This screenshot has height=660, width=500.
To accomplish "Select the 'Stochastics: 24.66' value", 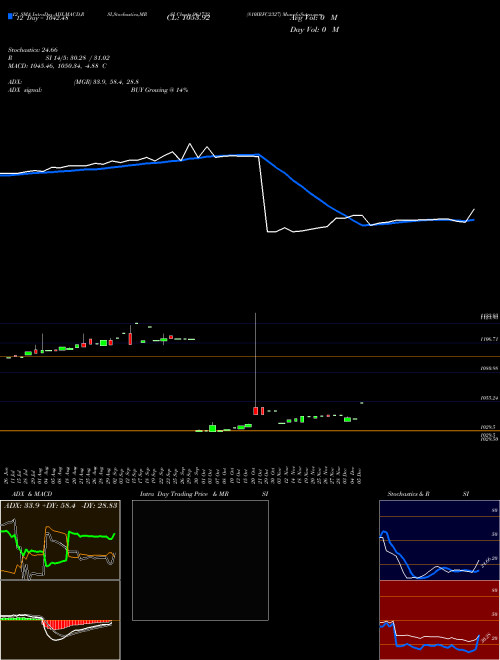I will [x=33, y=50].
